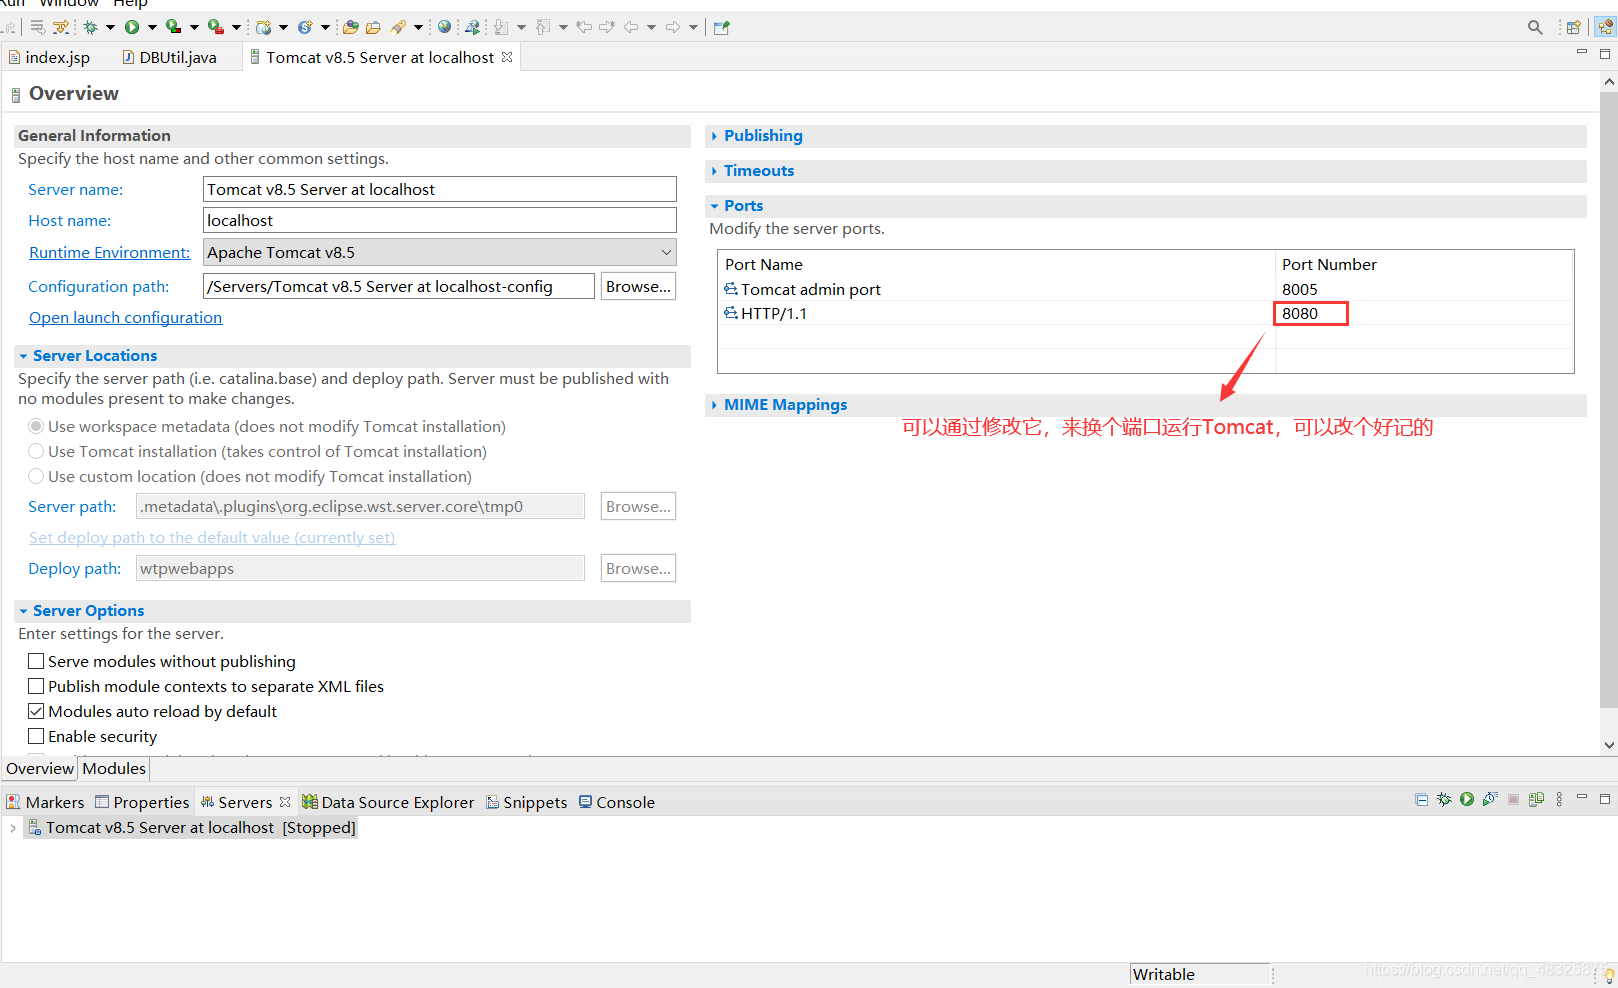Viewport: 1618px width, 988px height.
Task: Expand the MIME Mappings section
Action: point(714,405)
